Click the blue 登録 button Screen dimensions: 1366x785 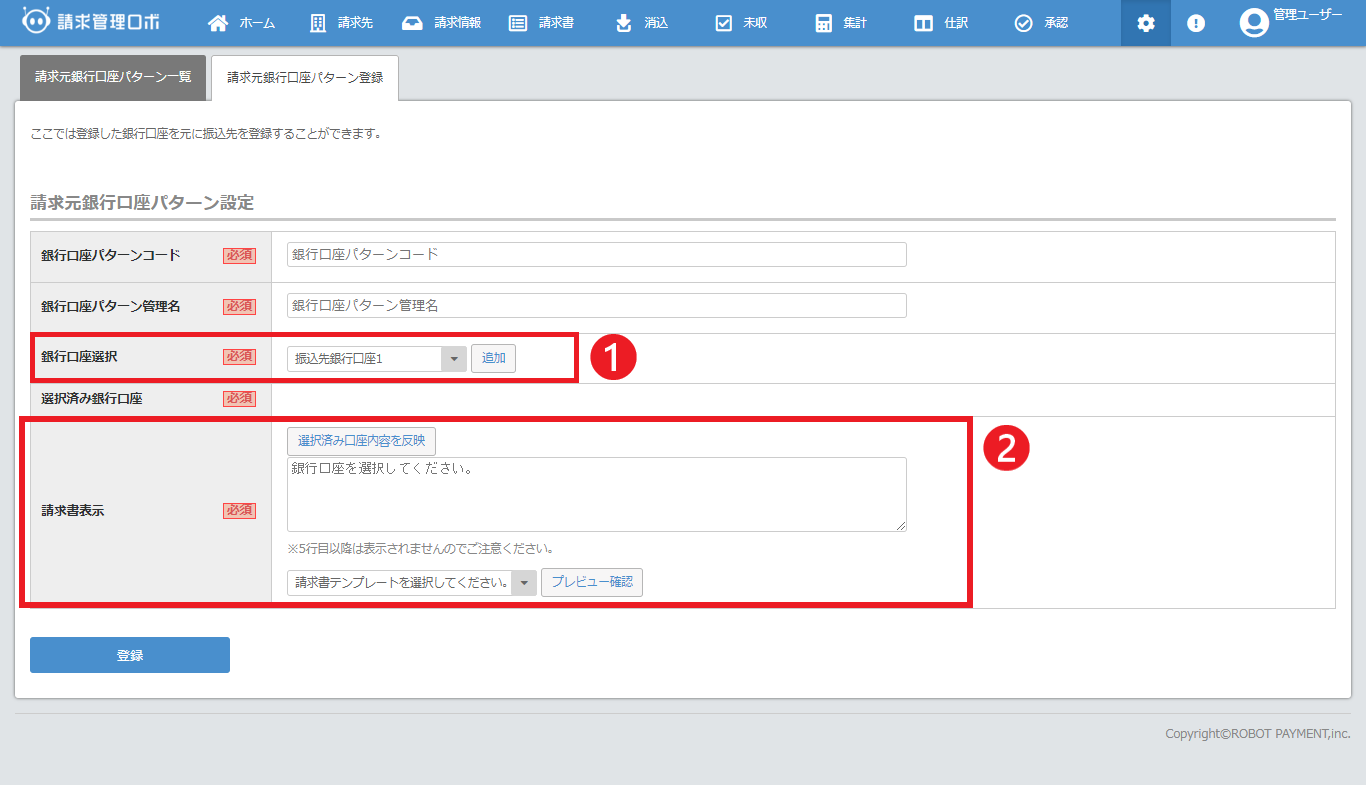pyautogui.click(x=130, y=655)
